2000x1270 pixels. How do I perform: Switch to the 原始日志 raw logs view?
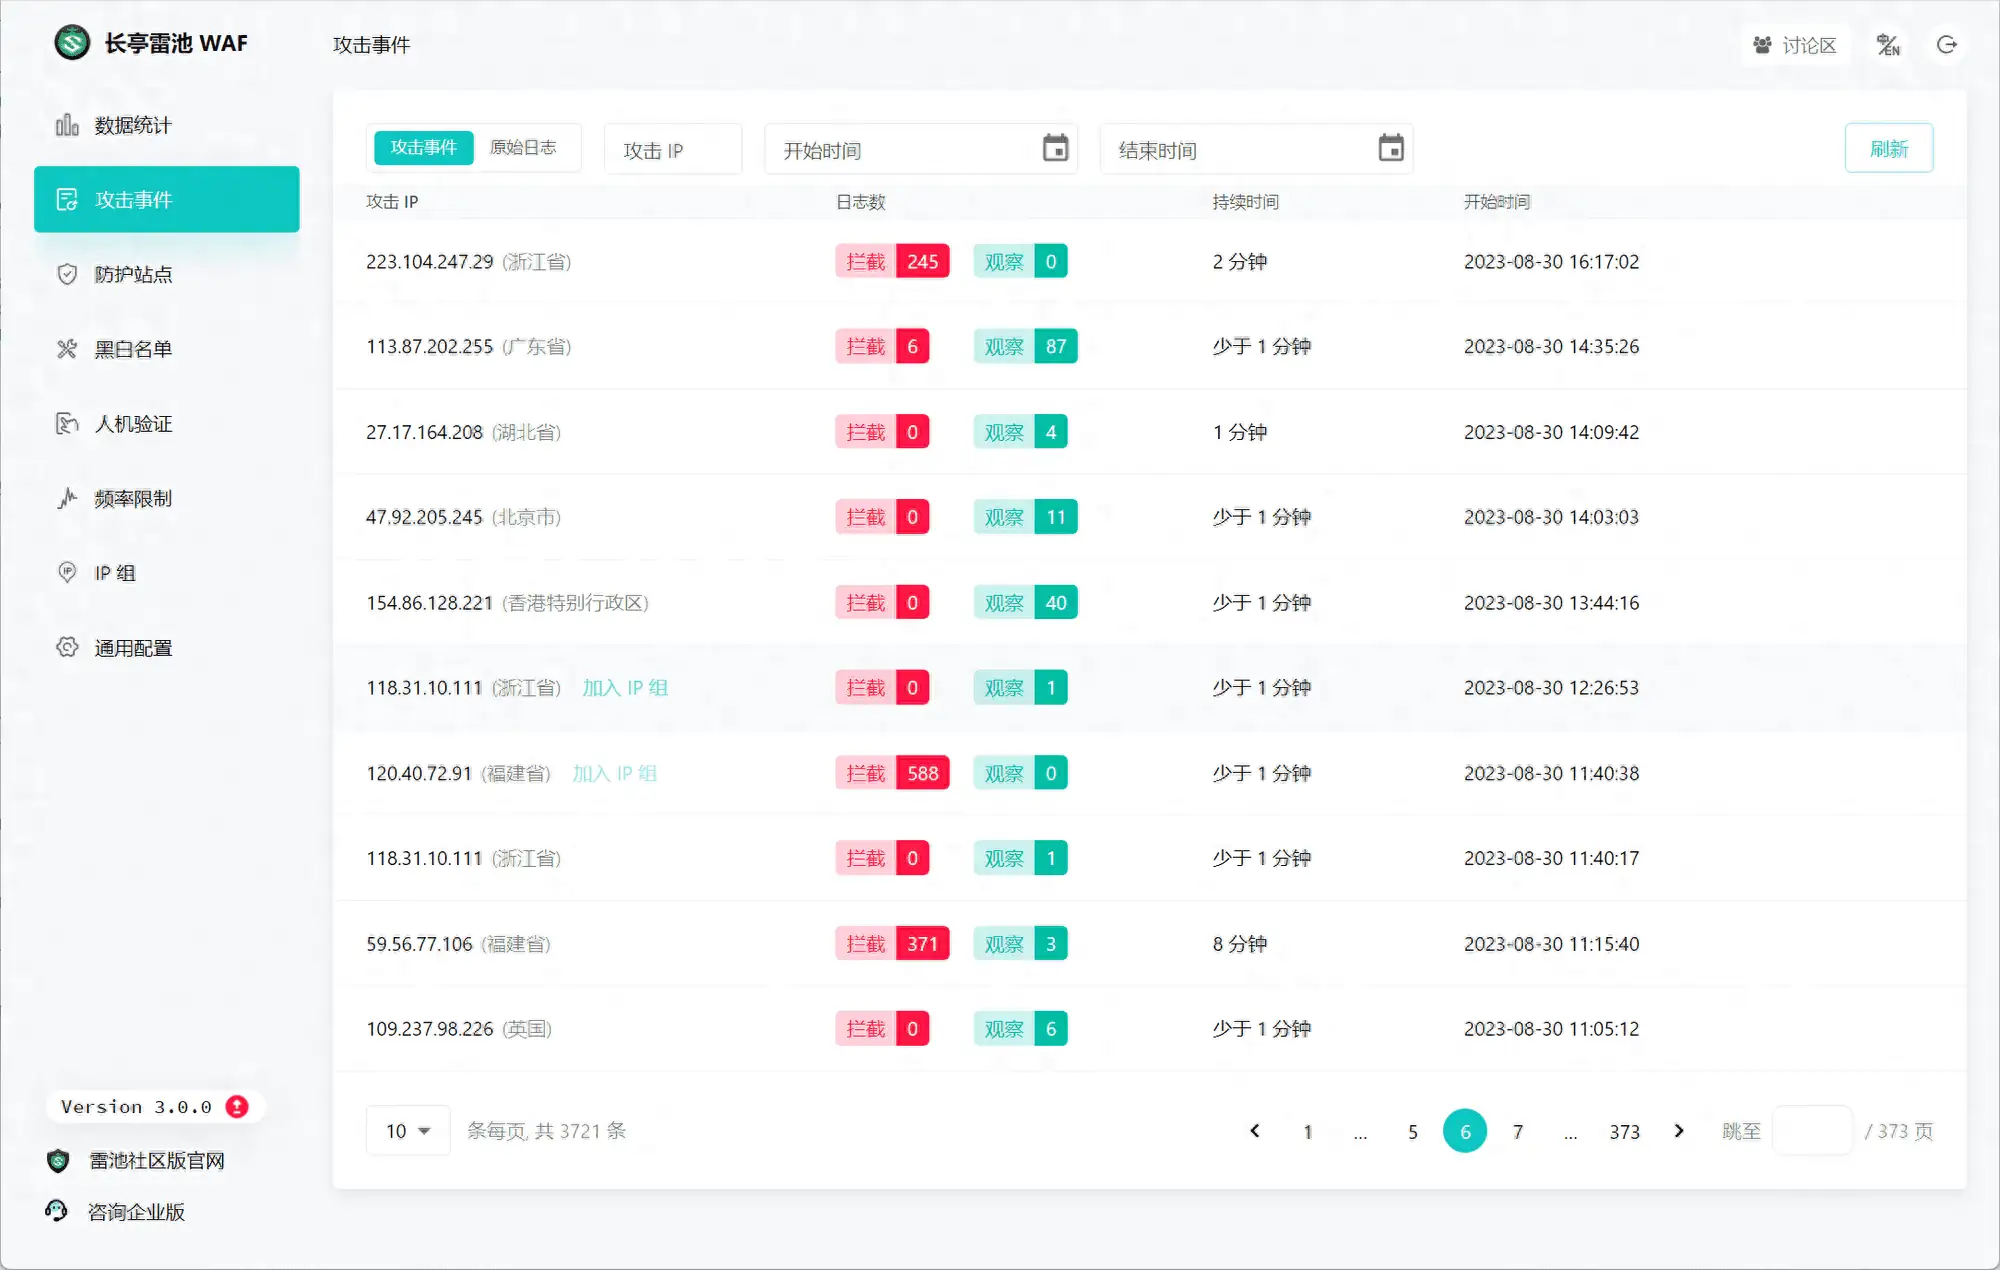tap(527, 147)
